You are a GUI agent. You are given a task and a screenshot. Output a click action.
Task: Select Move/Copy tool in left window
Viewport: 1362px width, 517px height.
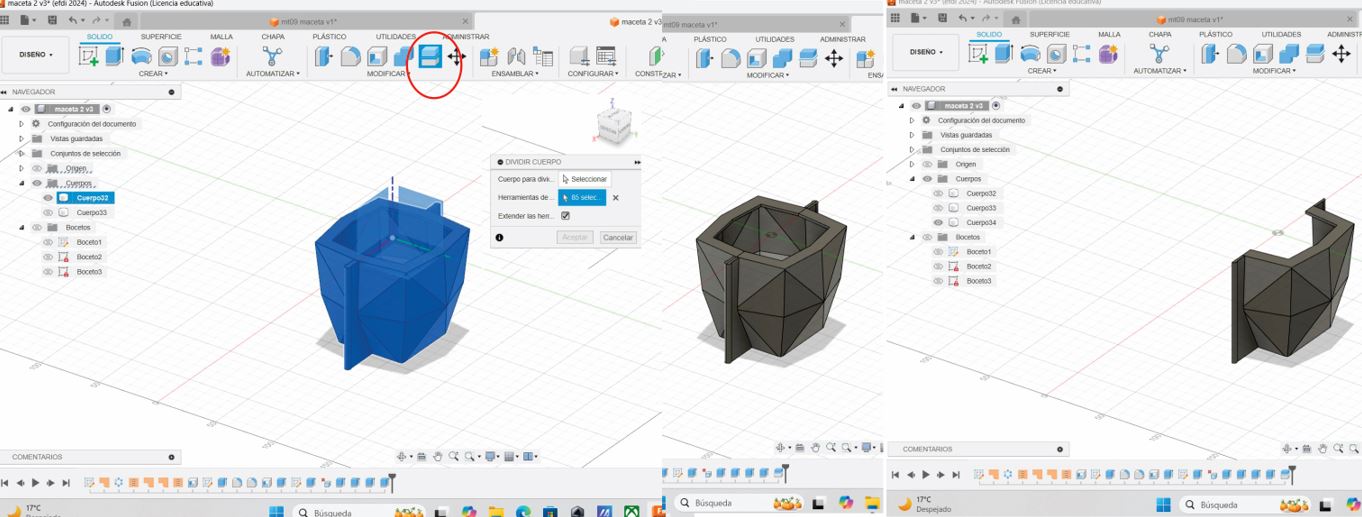[x=457, y=57]
